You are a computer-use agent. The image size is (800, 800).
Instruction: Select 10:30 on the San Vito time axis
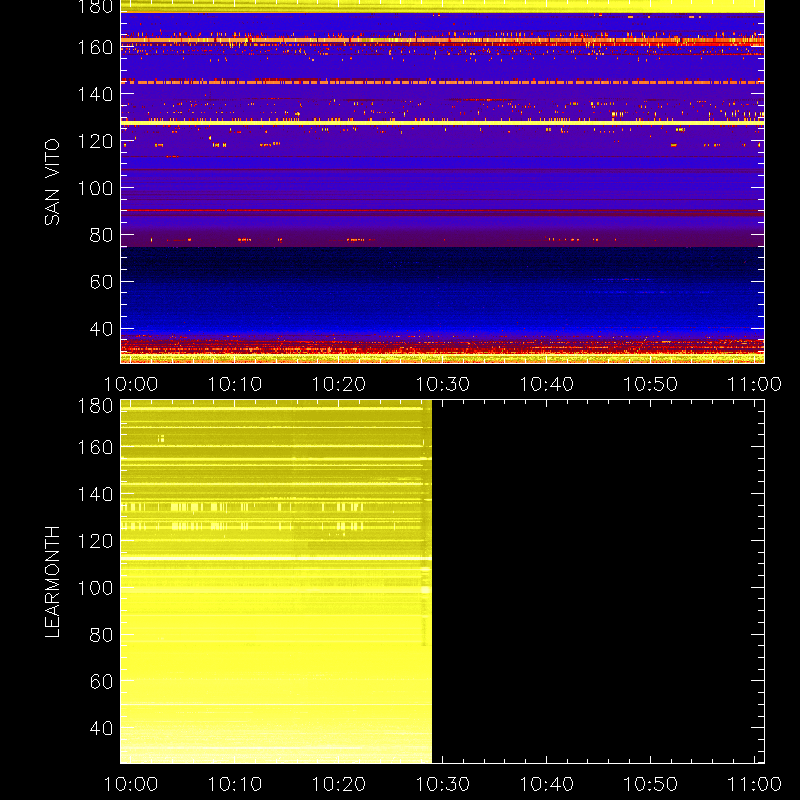point(442,384)
